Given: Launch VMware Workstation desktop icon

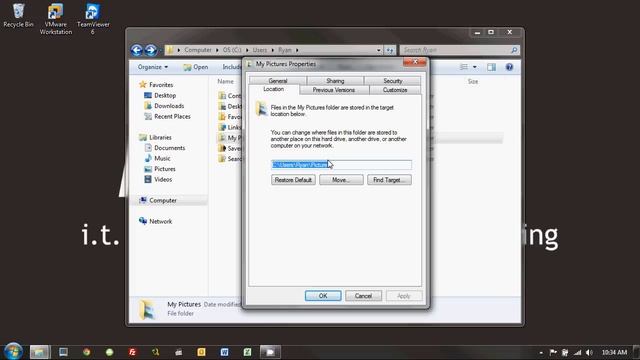Looking at the screenshot, I should (56, 18).
